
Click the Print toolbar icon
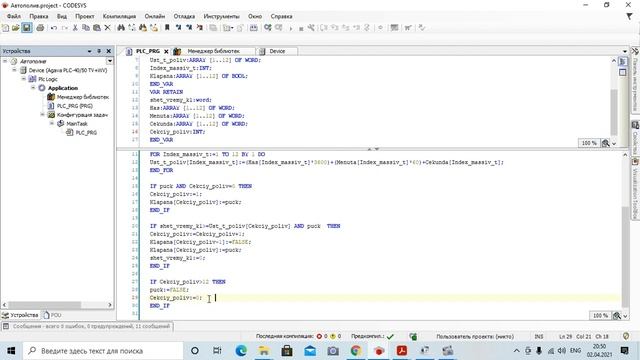pos(40,28)
